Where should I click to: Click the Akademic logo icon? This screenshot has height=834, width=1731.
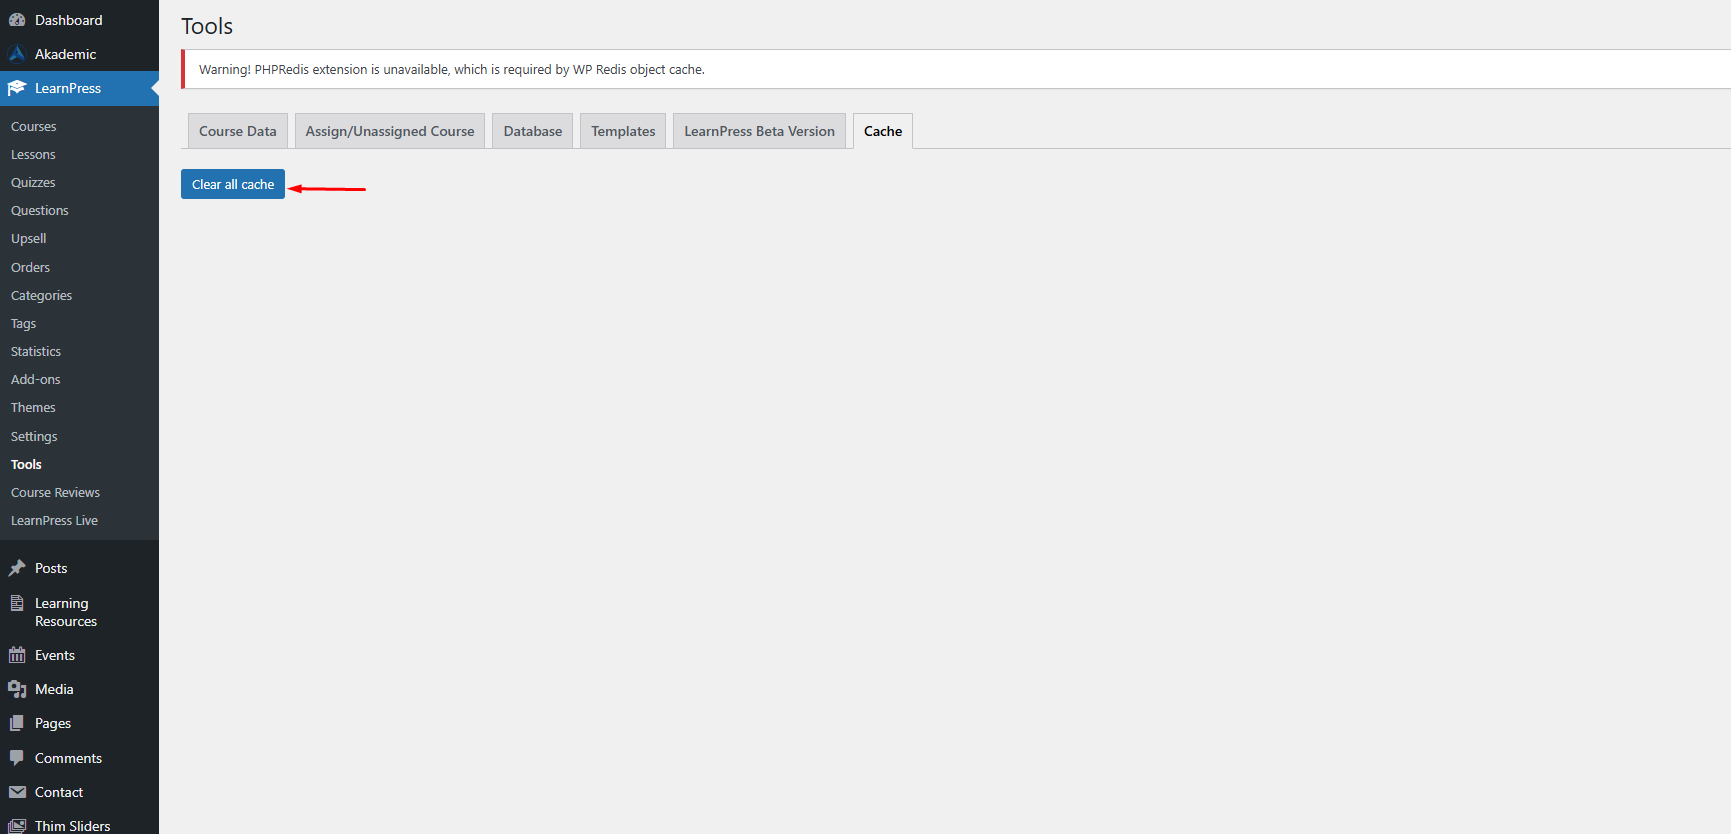pyautogui.click(x=17, y=54)
